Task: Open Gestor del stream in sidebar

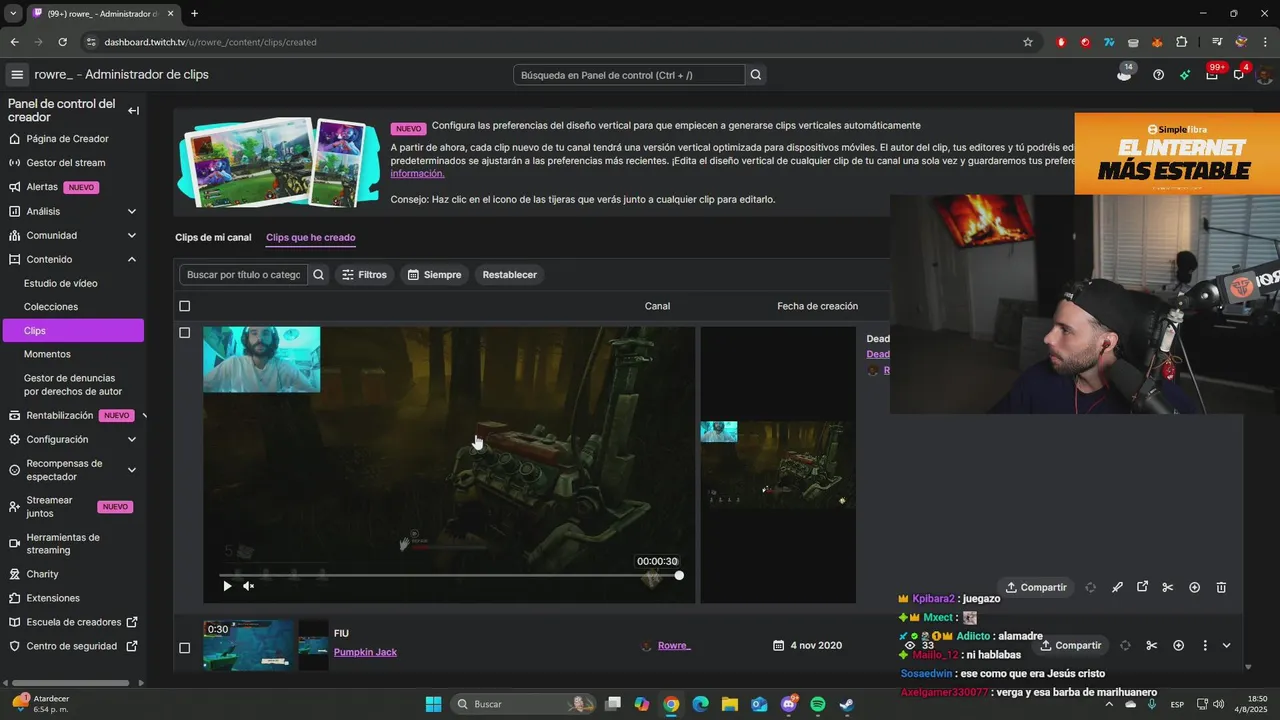Action: (x=66, y=163)
